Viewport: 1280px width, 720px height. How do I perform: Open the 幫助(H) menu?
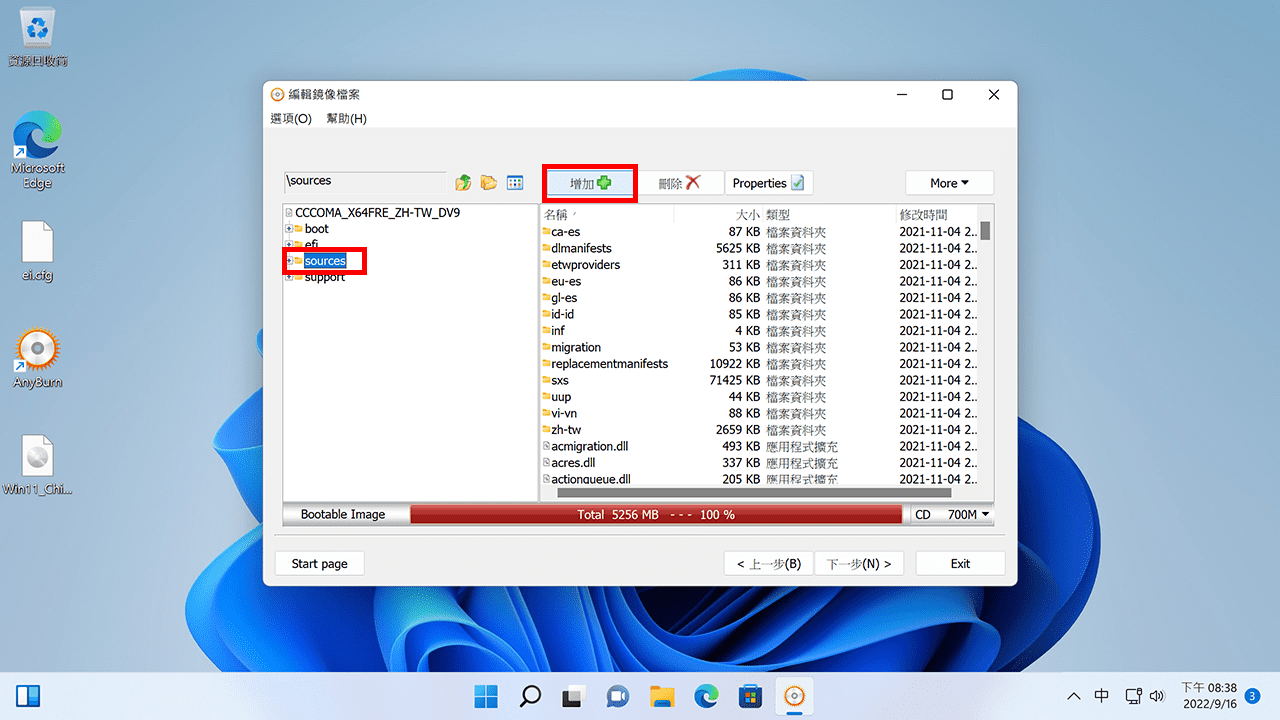click(346, 119)
